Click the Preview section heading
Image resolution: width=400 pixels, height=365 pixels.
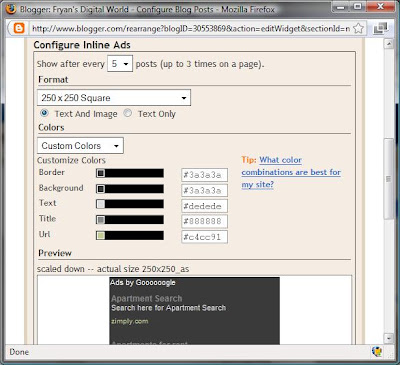pos(55,253)
